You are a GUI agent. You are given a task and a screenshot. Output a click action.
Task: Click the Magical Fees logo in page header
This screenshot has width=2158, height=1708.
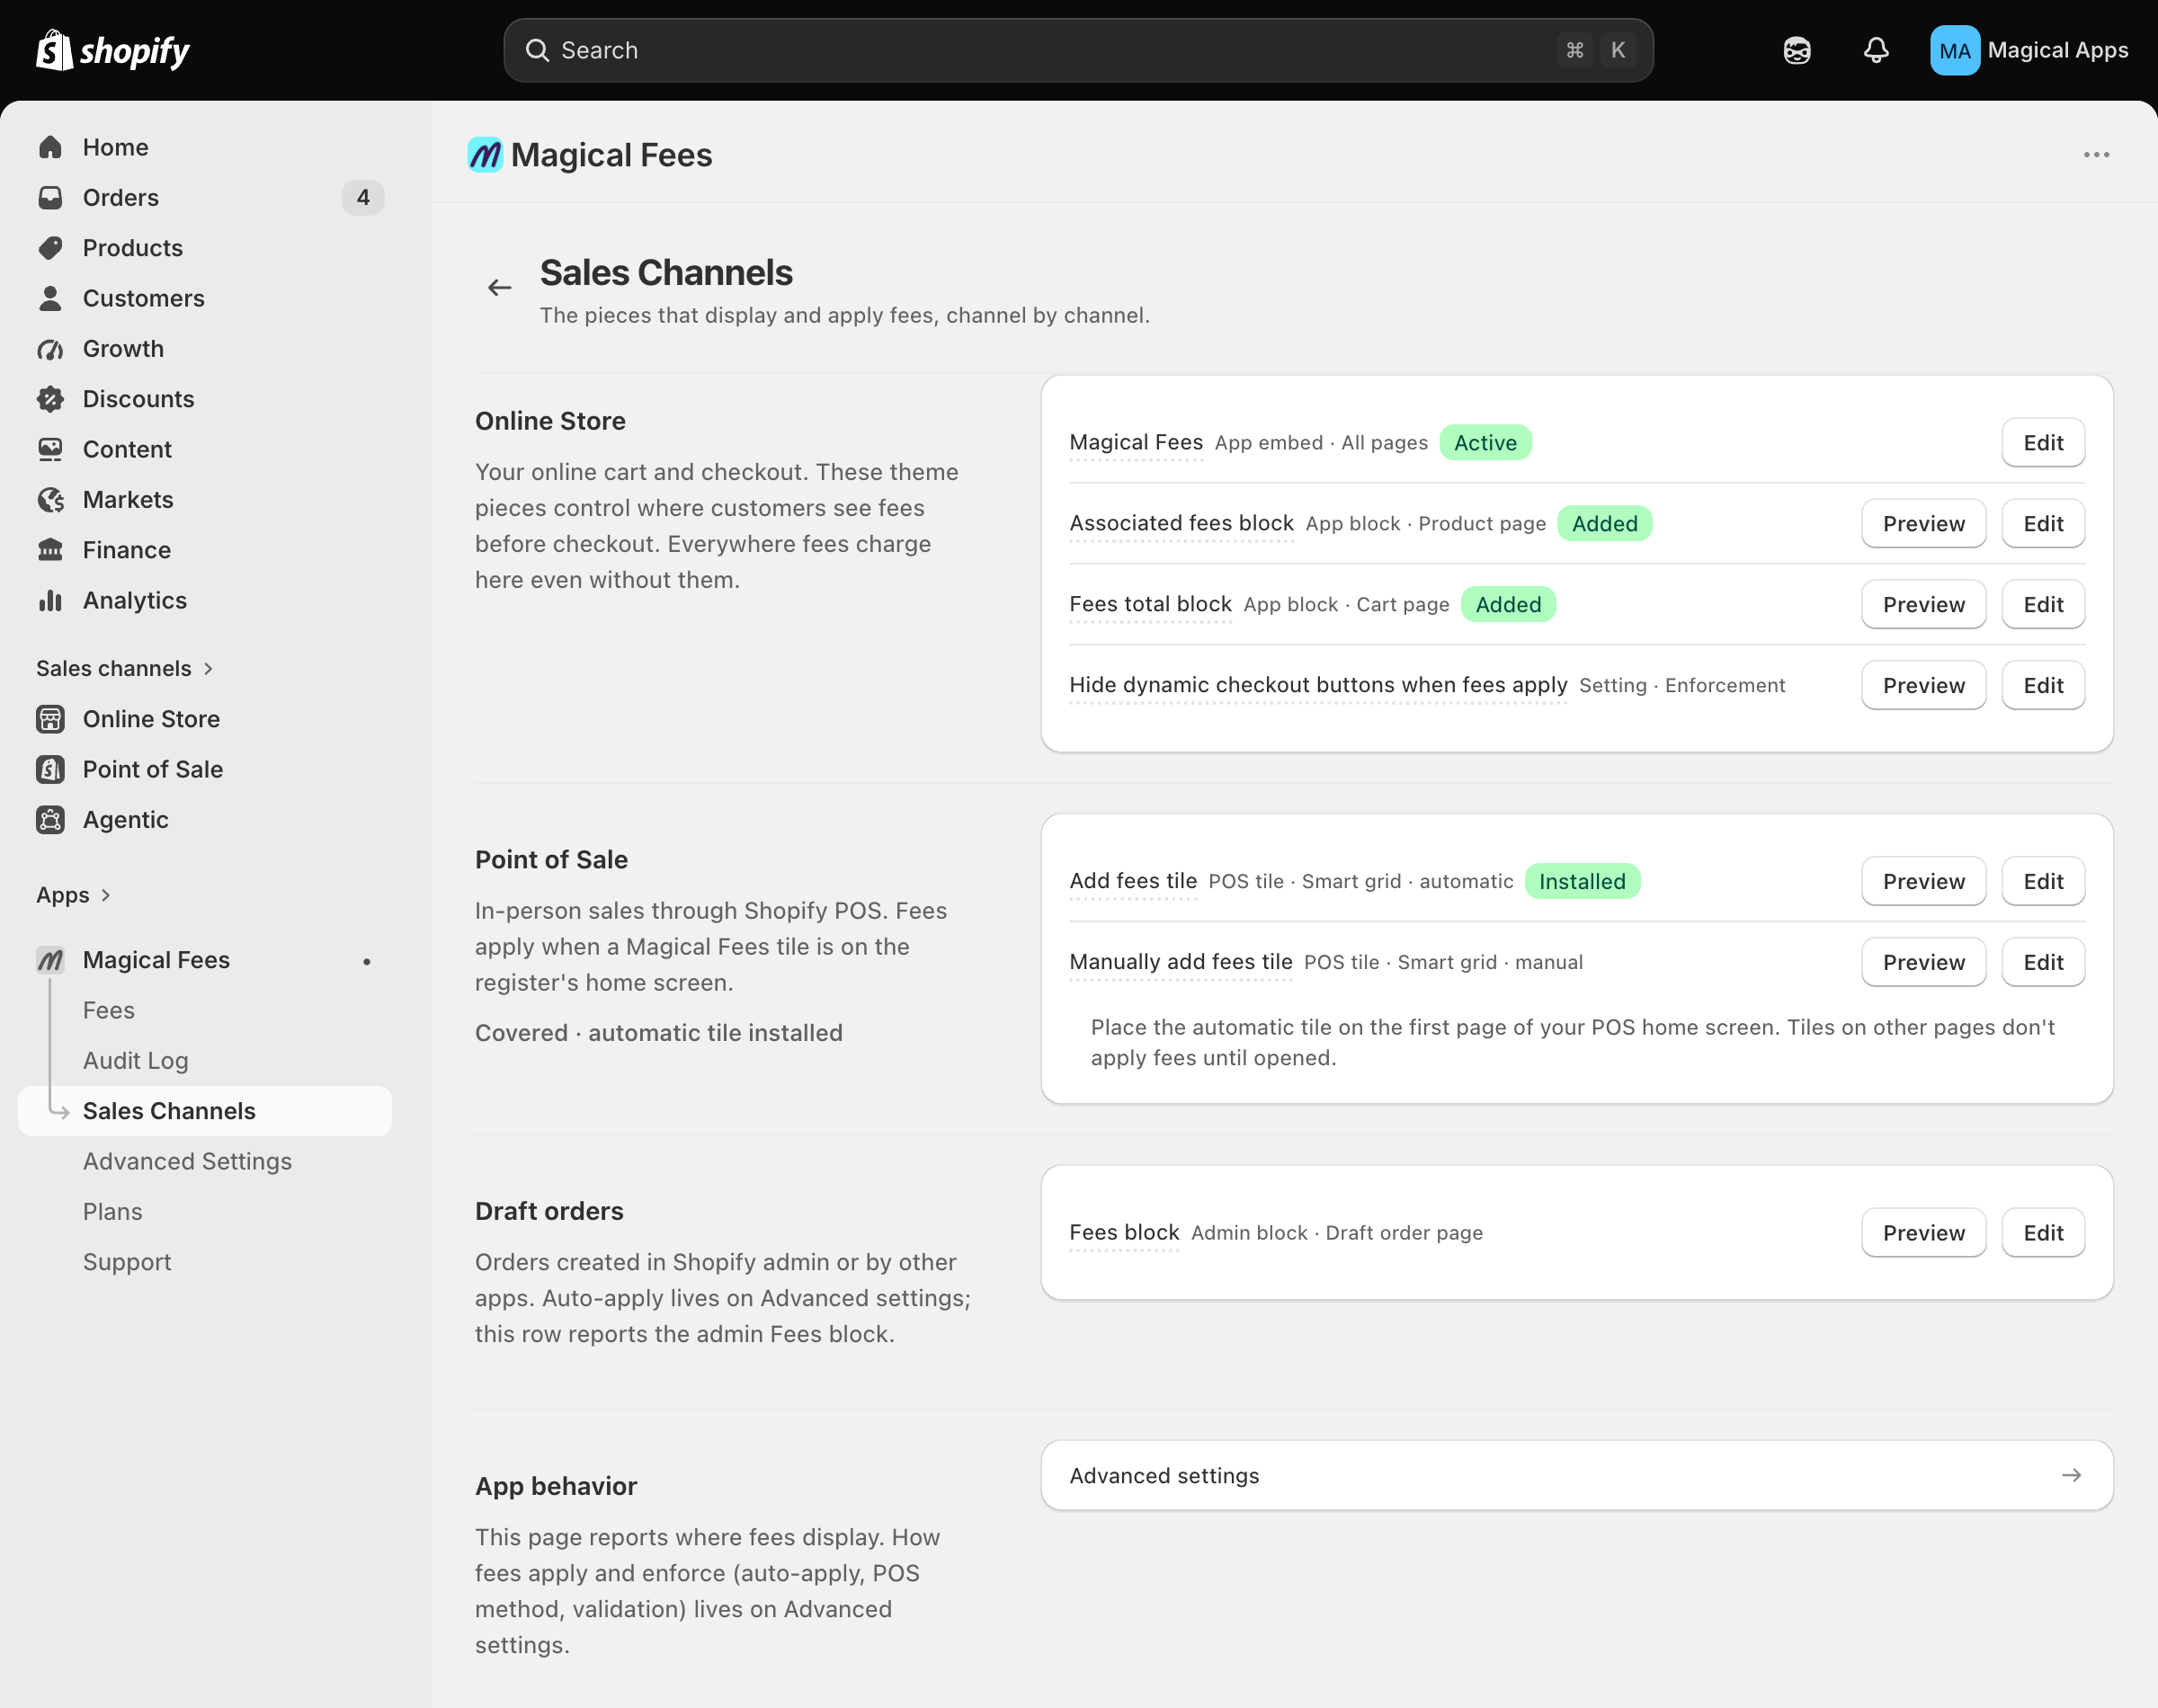pyautogui.click(x=485, y=155)
